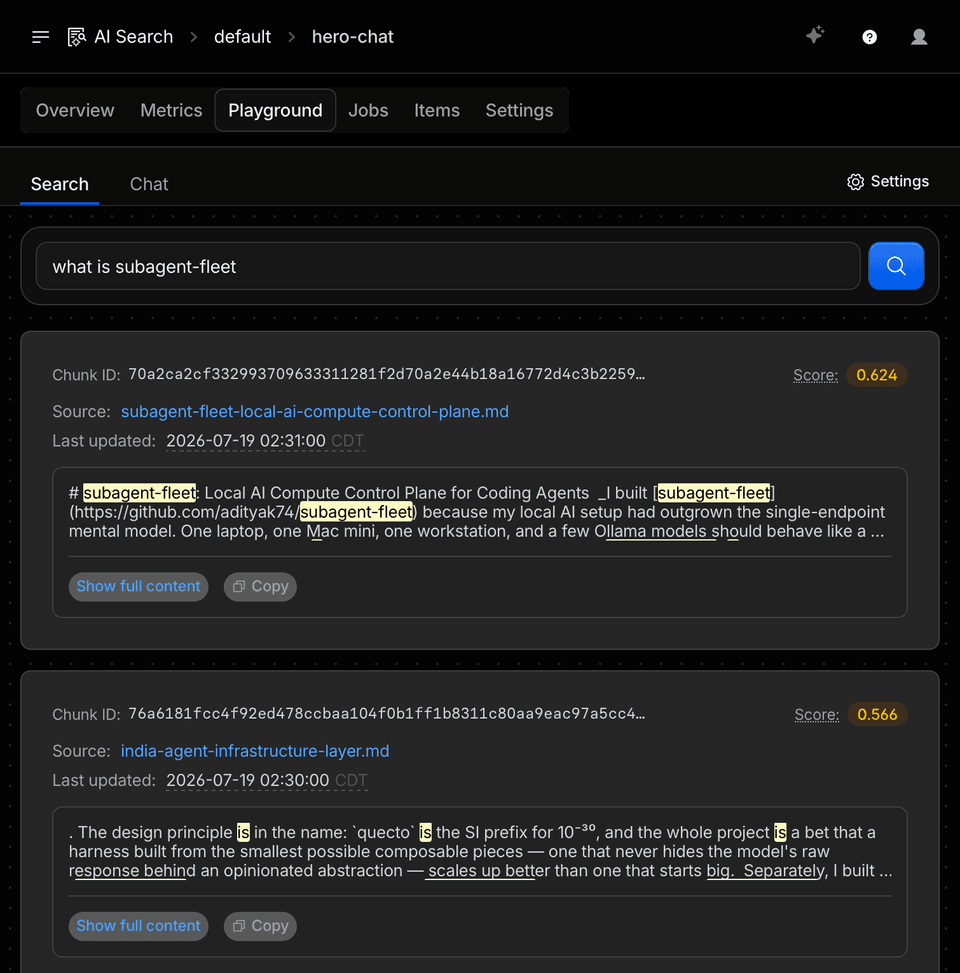Select the Search sub-tab
The height and width of the screenshot is (973, 960).
tap(60, 184)
